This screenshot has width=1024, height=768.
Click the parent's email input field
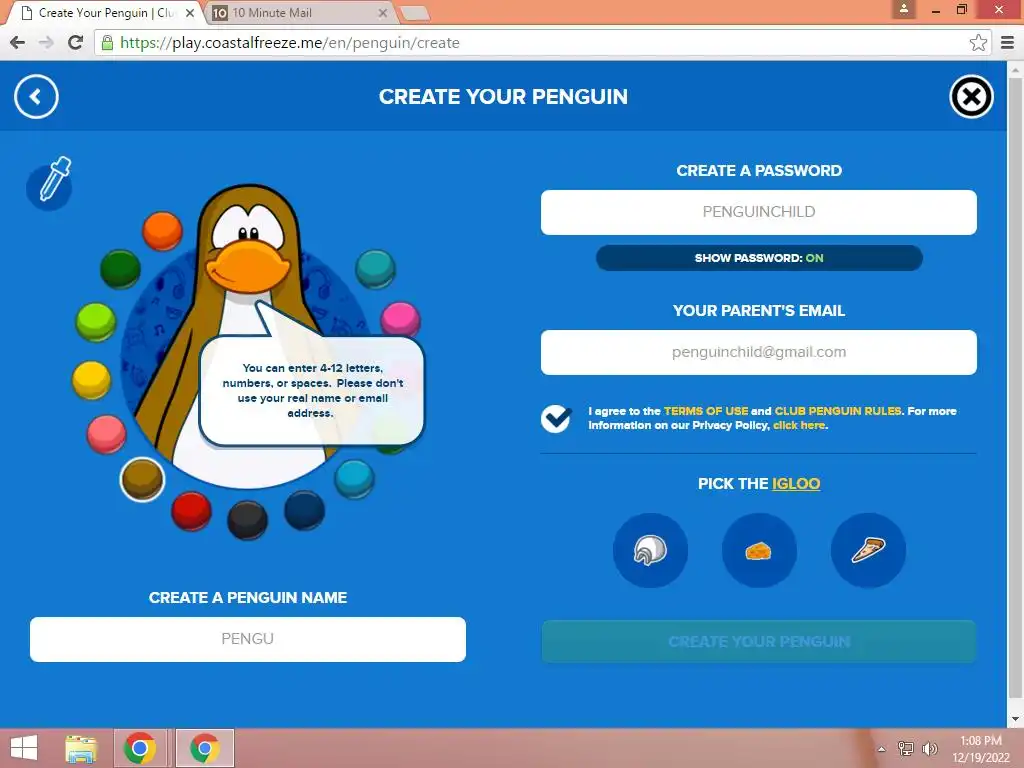758,352
